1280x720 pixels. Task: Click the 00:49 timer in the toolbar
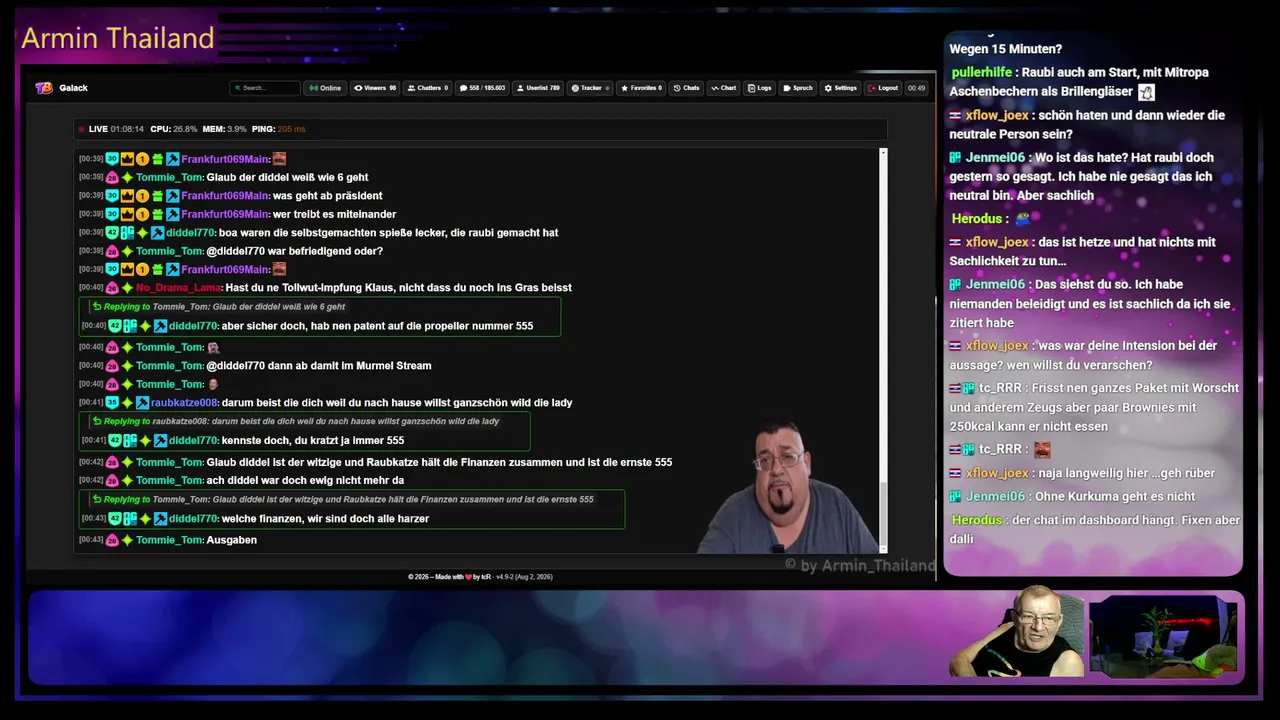tap(917, 88)
